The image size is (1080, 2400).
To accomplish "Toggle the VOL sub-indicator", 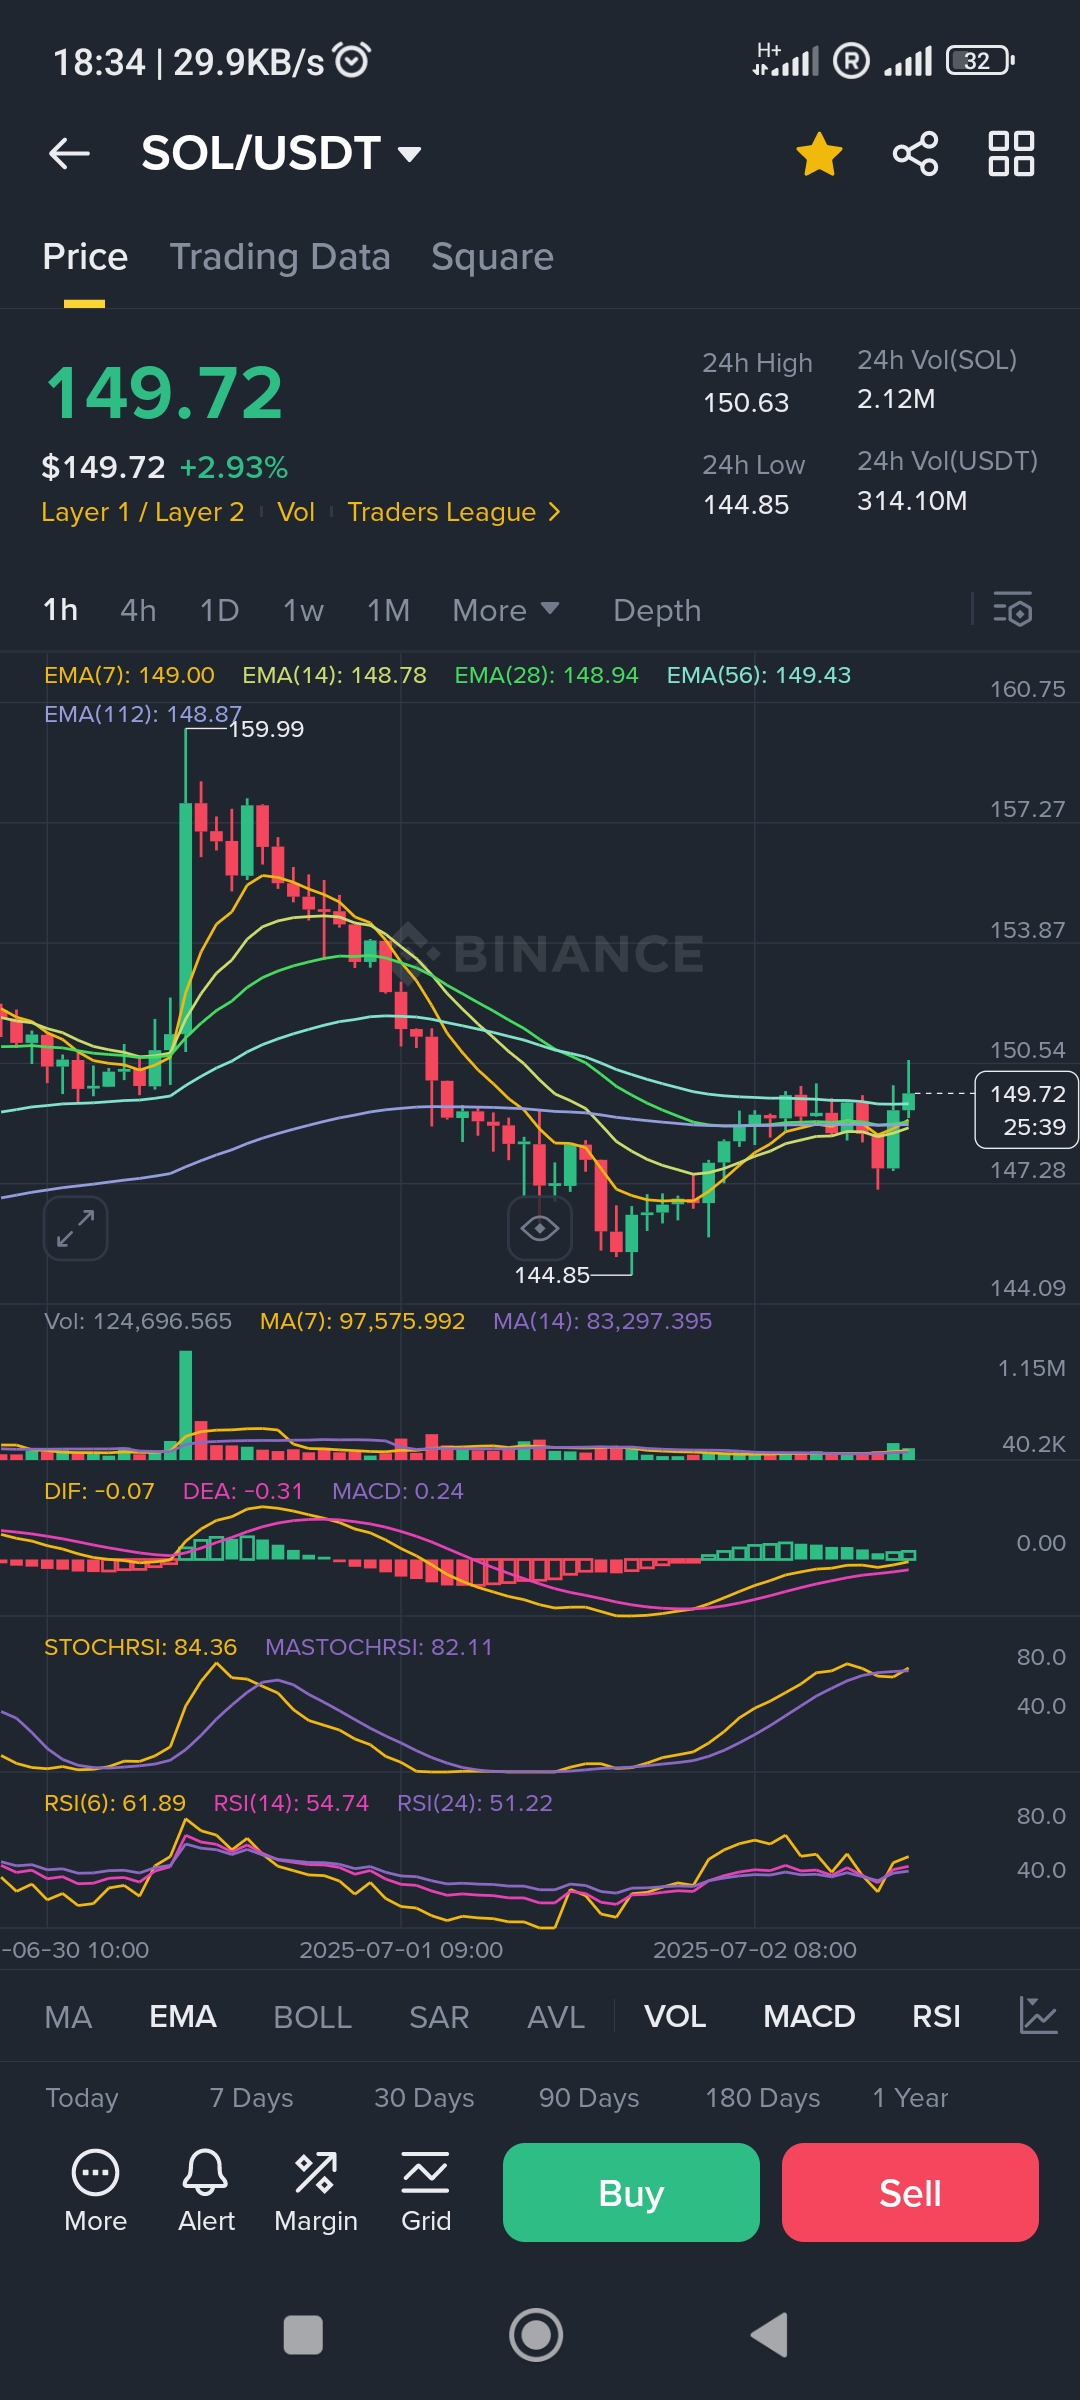I will [675, 2017].
